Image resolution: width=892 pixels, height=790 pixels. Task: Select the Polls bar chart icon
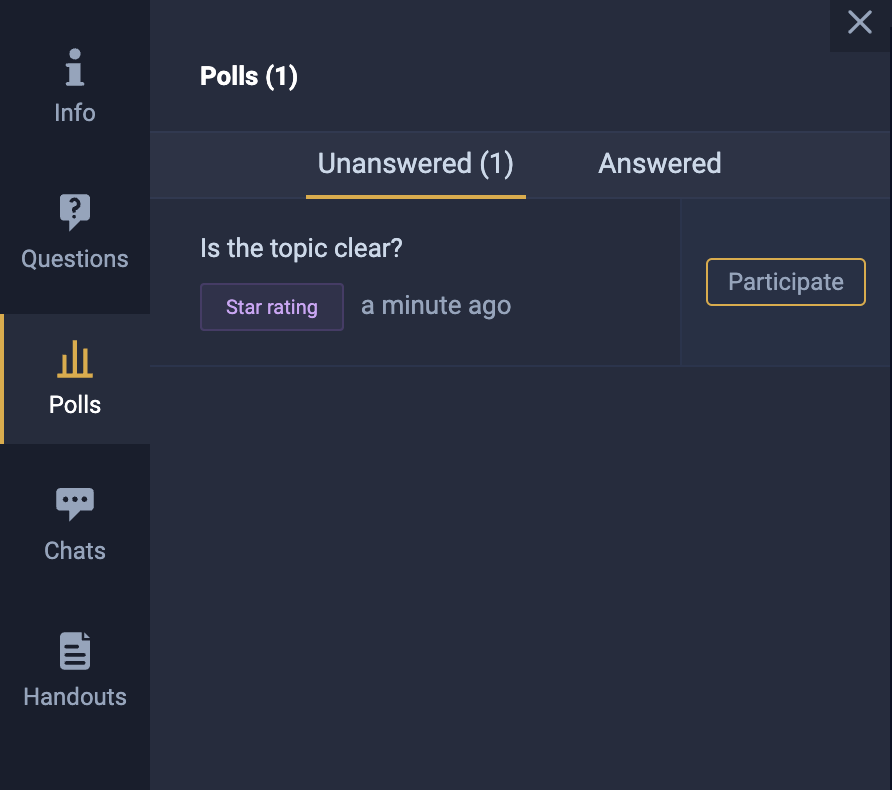75,359
